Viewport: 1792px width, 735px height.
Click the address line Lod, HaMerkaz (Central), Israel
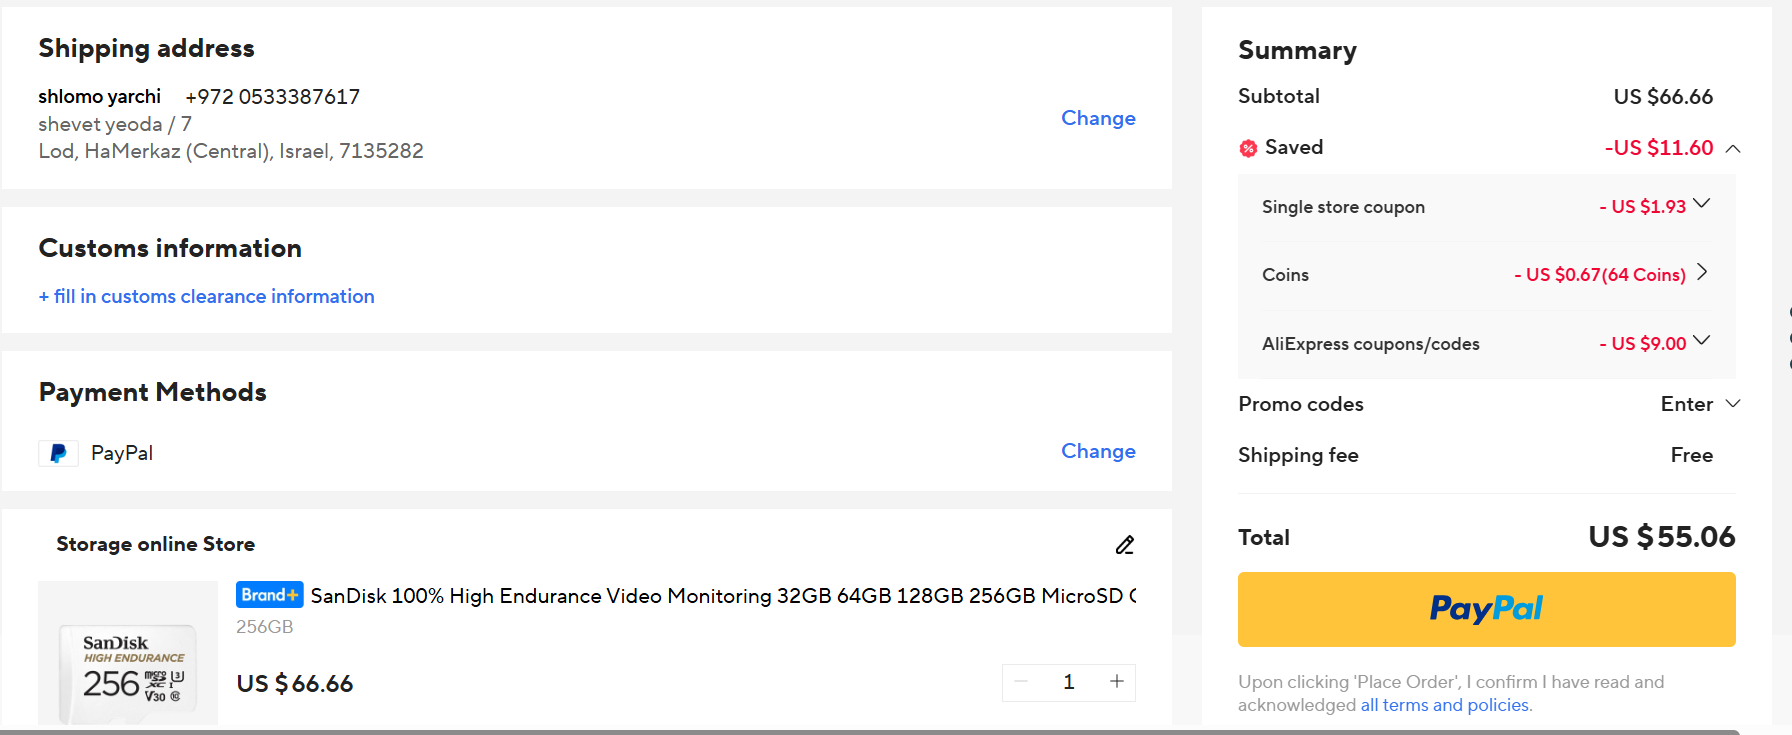[231, 151]
